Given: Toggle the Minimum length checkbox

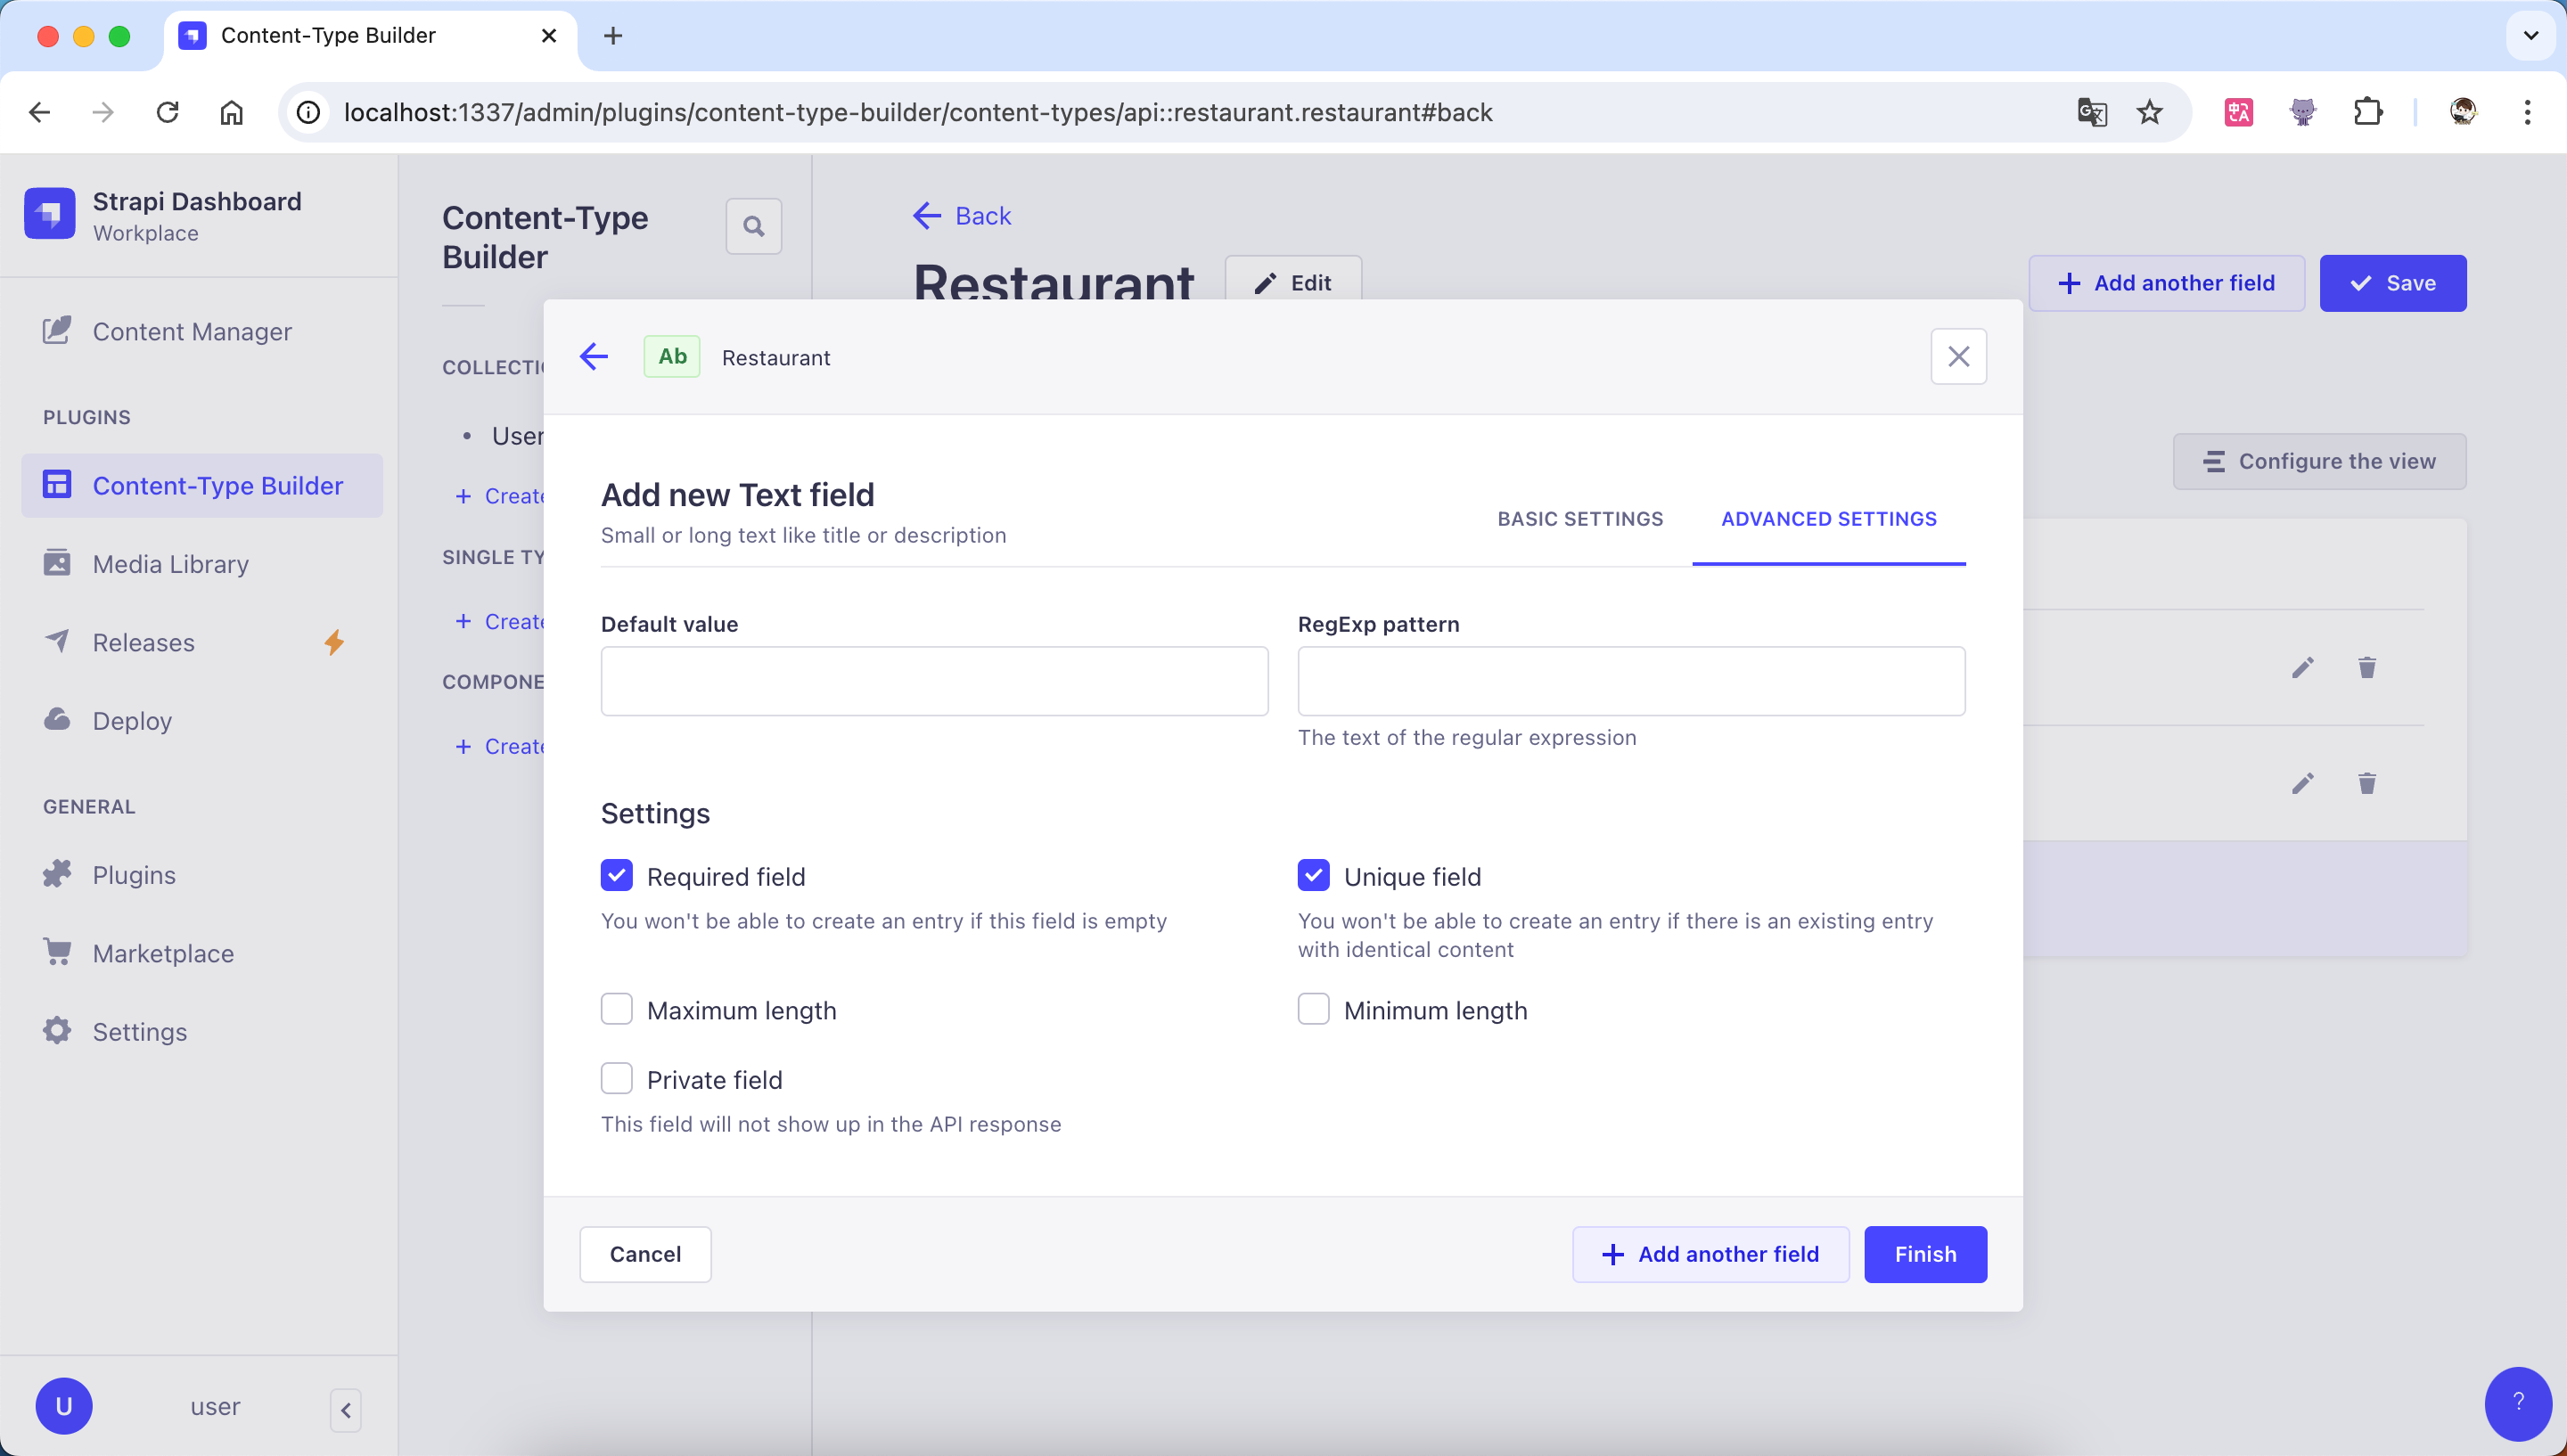Looking at the screenshot, I should 1313,1009.
